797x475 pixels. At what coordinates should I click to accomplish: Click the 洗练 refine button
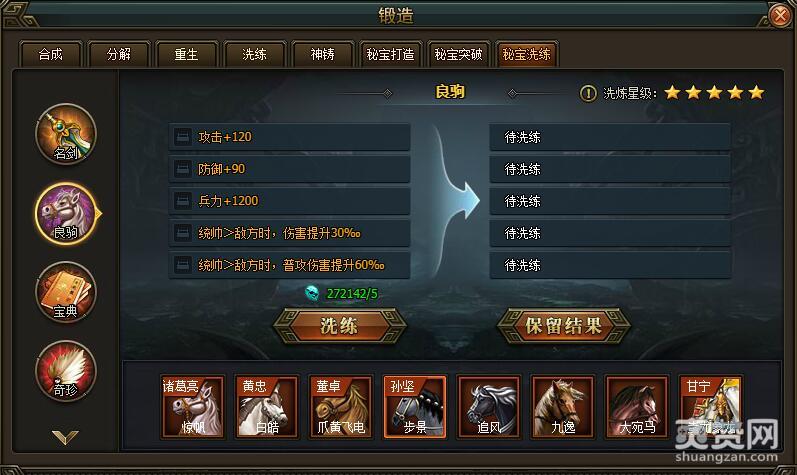pos(340,325)
